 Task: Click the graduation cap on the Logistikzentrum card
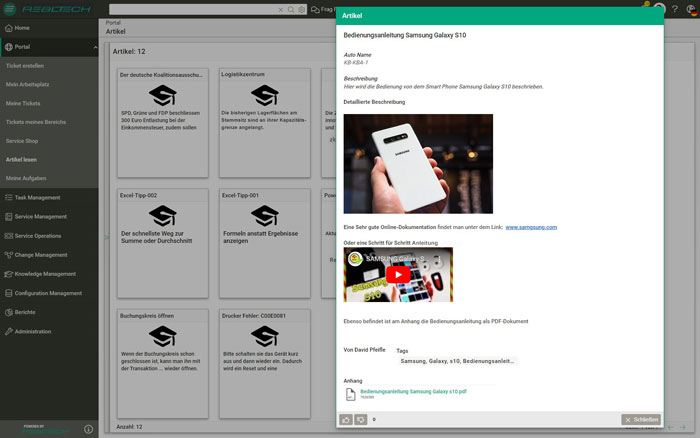pyautogui.click(x=265, y=95)
